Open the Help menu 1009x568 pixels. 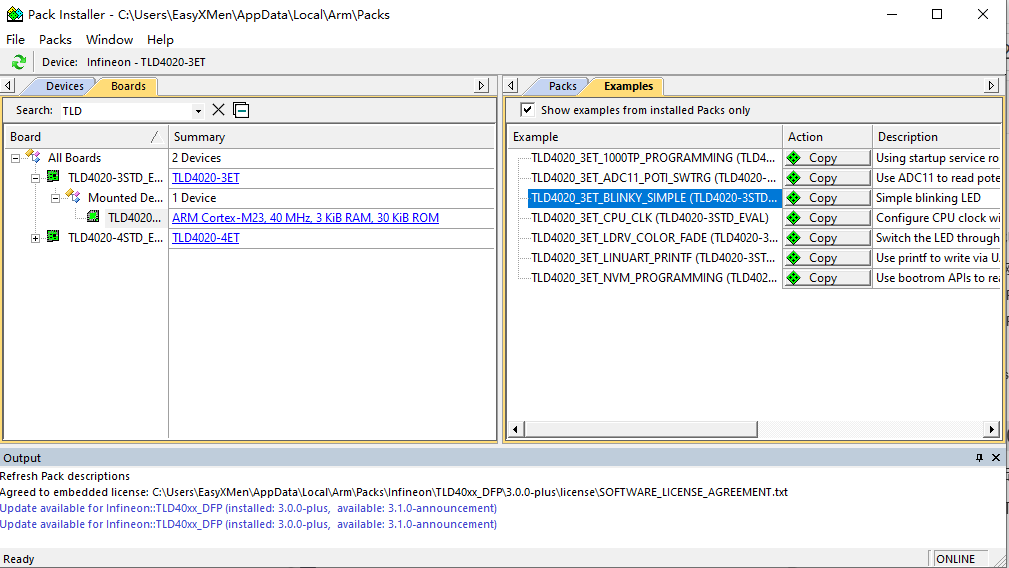160,39
